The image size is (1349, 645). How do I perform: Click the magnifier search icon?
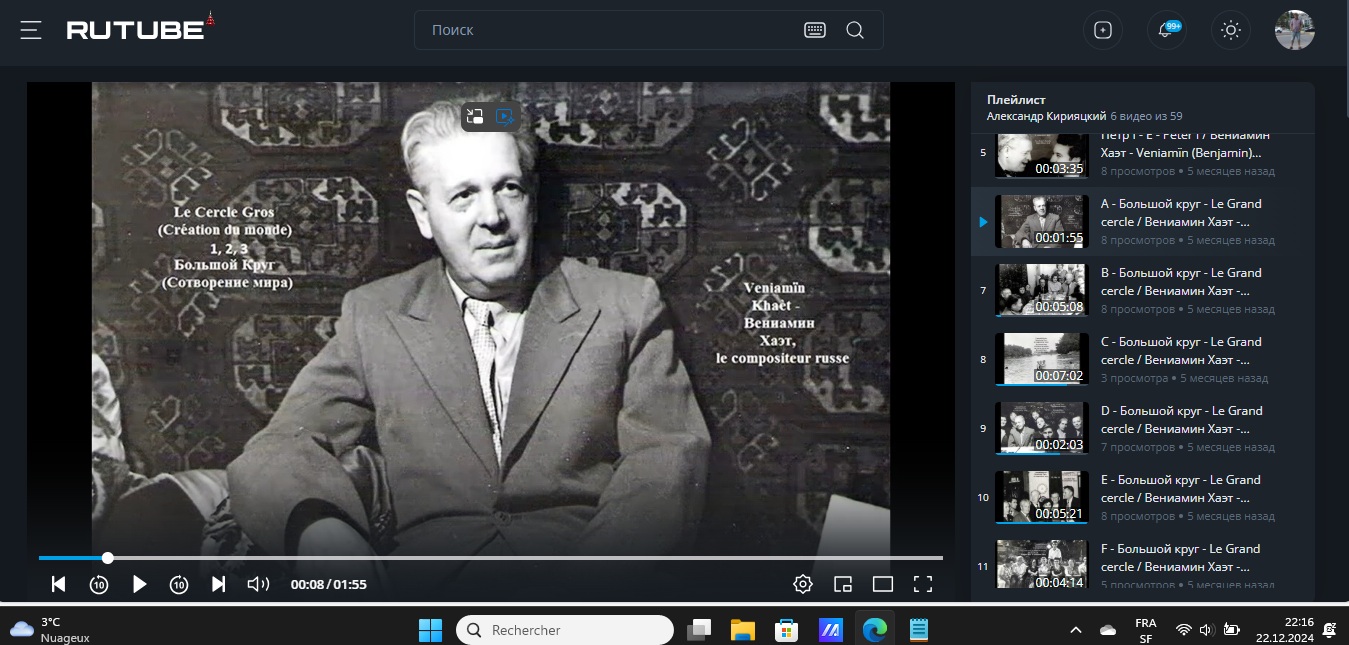(855, 30)
